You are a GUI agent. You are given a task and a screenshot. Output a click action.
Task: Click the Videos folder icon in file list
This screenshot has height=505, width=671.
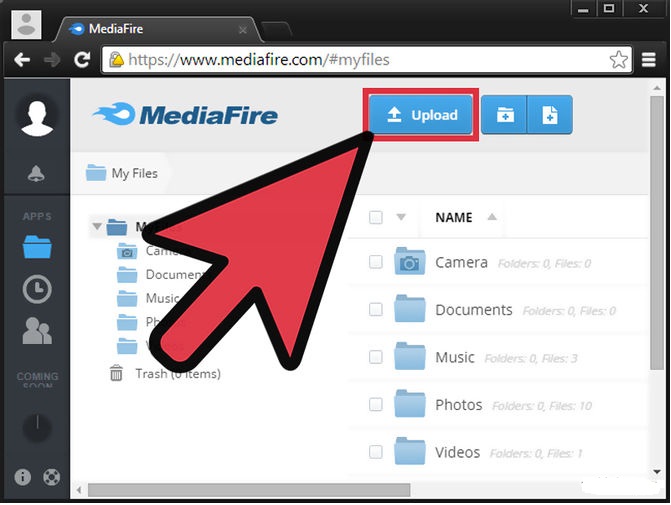click(410, 451)
